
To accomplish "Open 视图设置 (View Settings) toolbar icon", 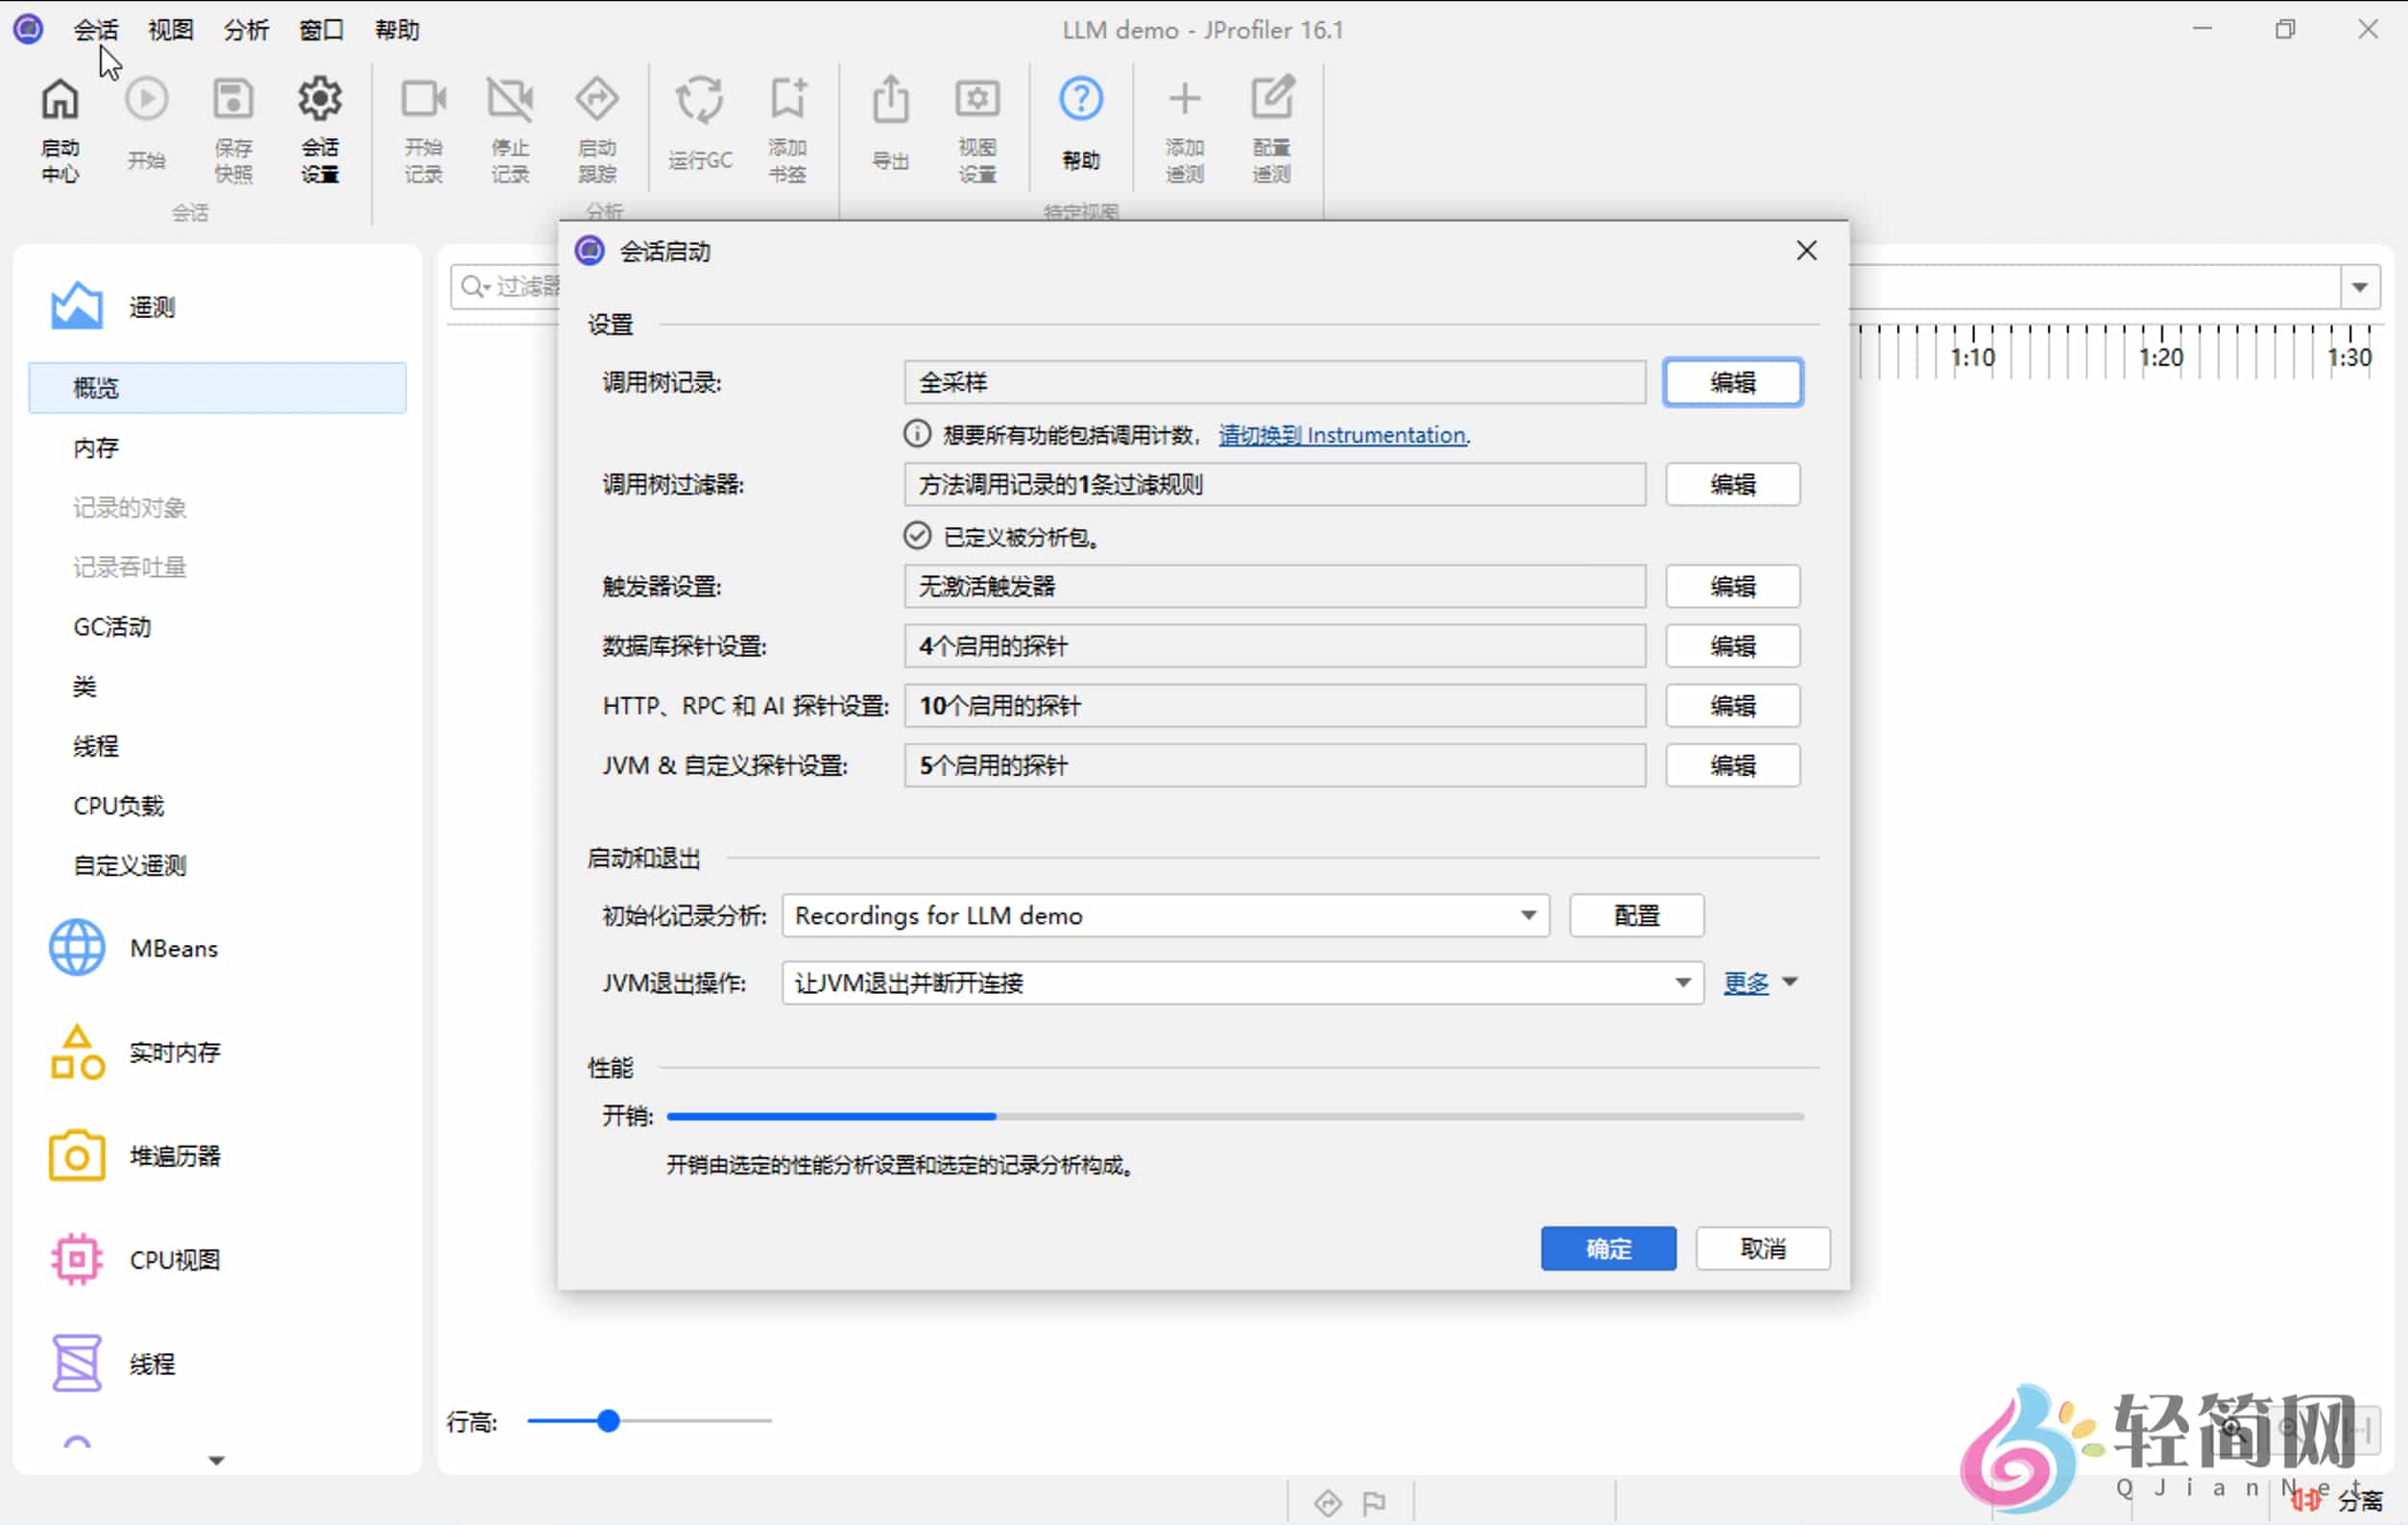I will click(x=977, y=128).
